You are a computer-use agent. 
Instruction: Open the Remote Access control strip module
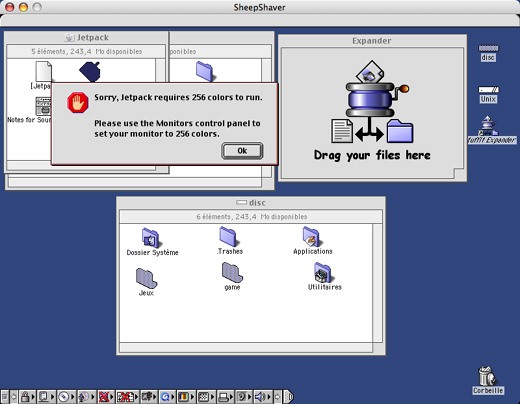pos(86,397)
